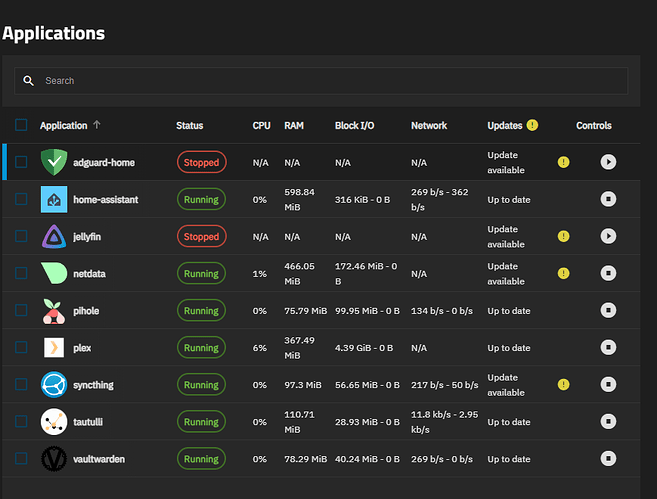Click the plex chevron icon

click(54, 348)
